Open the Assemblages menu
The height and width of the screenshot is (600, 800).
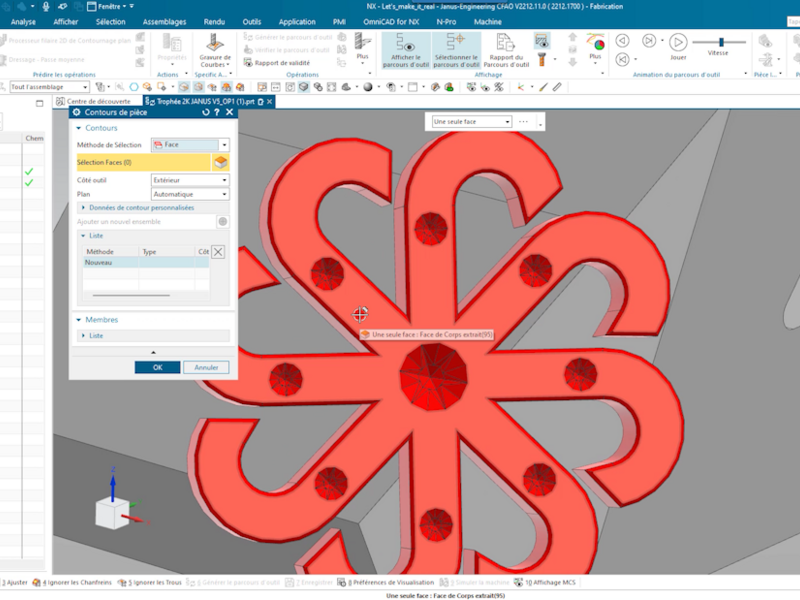coord(164,22)
